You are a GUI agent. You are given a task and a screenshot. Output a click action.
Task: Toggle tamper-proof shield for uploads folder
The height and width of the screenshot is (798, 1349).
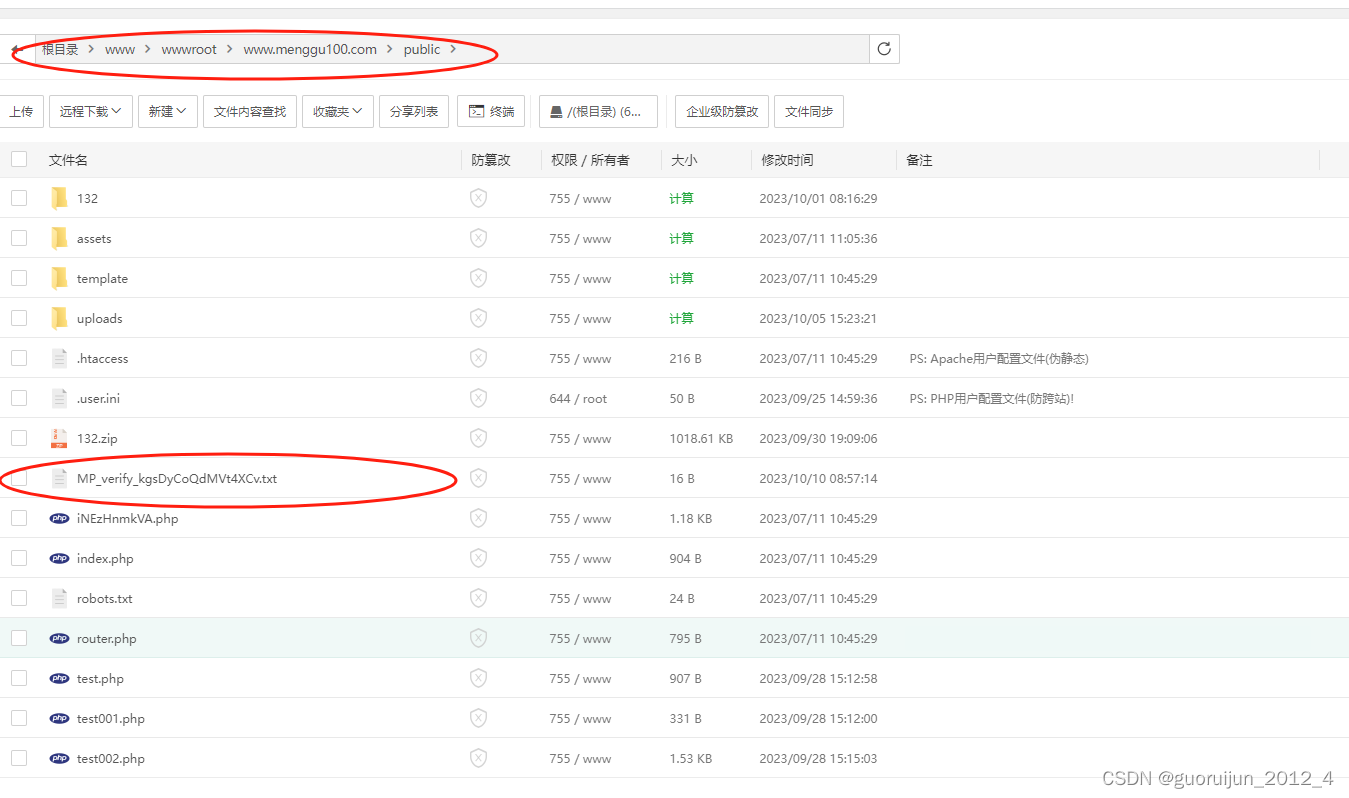[x=478, y=318]
